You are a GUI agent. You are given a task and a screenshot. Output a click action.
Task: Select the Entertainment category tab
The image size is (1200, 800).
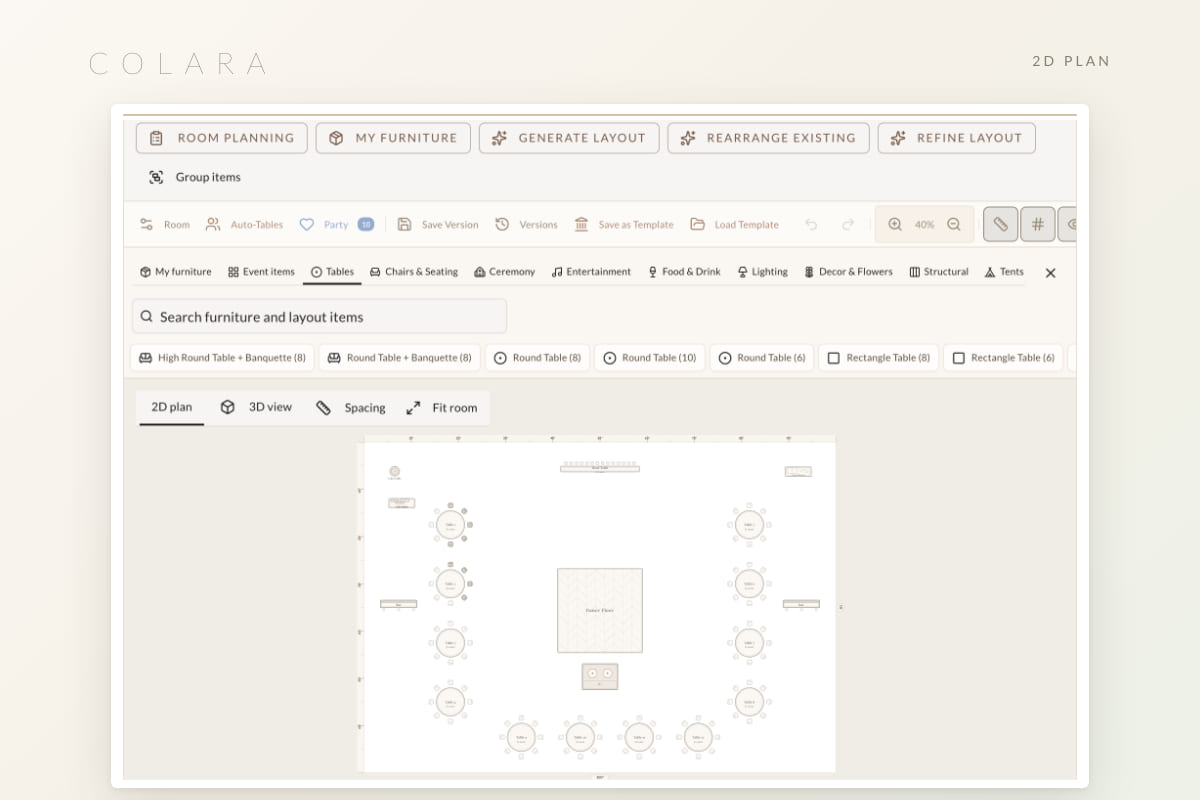click(x=591, y=272)
